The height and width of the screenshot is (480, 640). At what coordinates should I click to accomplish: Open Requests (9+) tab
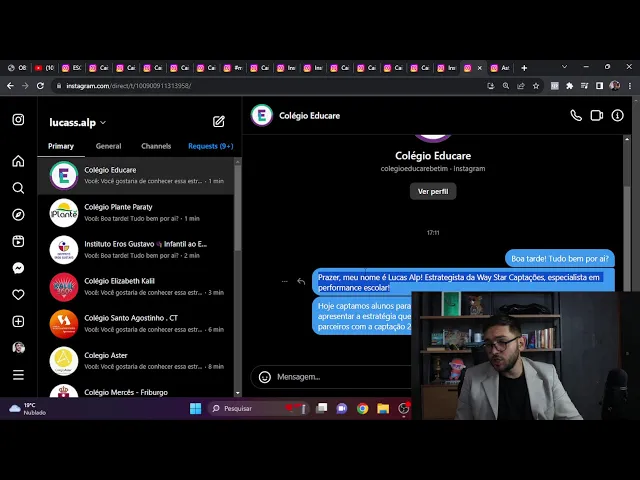pyautogui.click(x=211, y=146)
